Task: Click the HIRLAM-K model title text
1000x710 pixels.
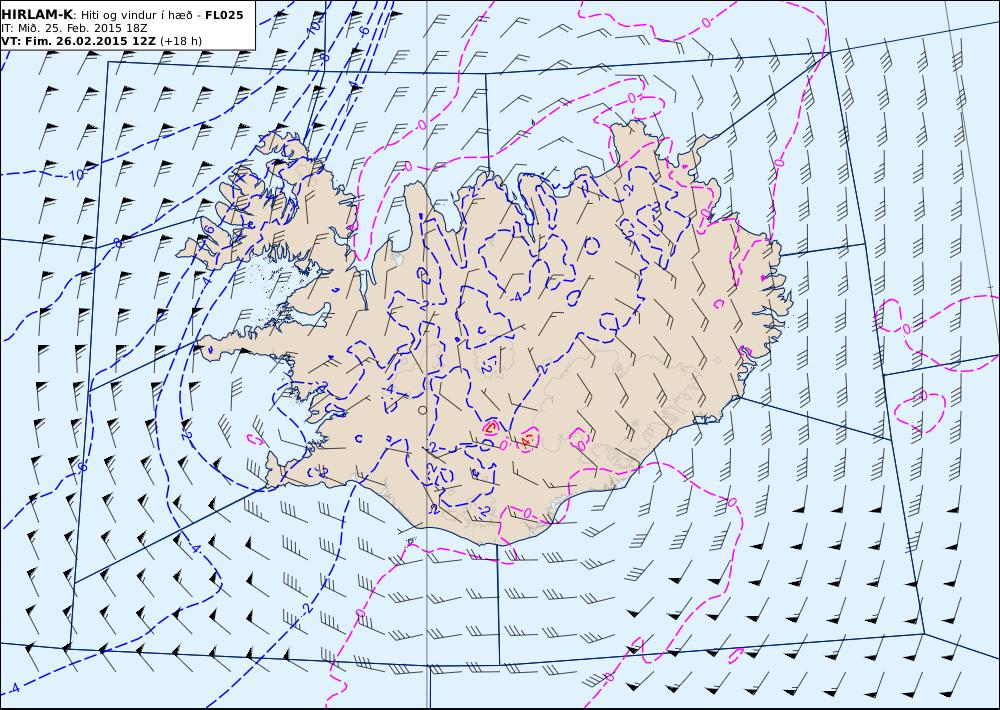Action: pyautogui.click(x=37, y=15)
